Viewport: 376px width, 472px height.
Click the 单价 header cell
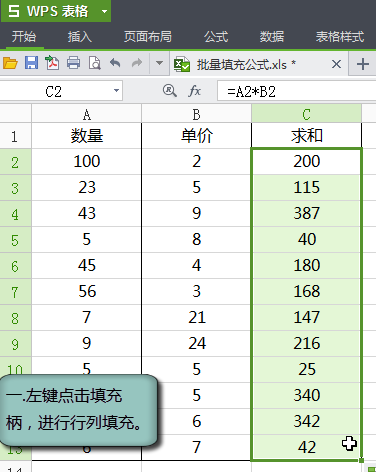(x=197, y=136)
